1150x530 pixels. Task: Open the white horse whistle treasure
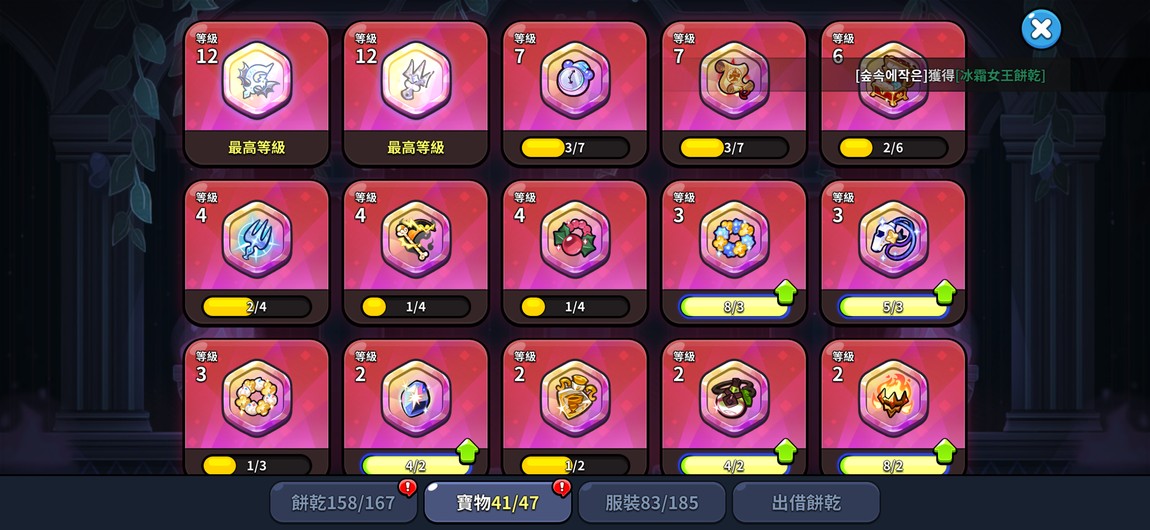[893, 239]
